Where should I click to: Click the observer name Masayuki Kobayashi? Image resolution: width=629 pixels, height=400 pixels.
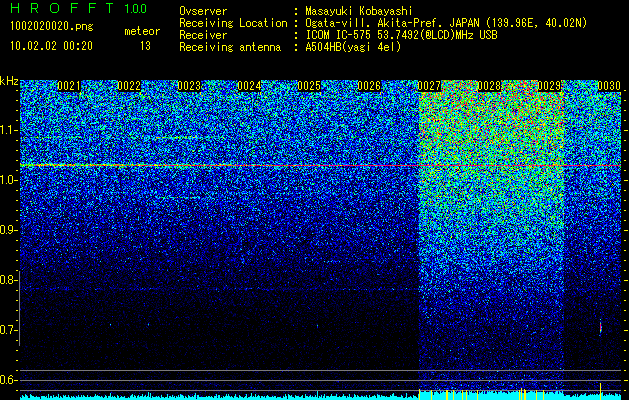pos(359,11)
